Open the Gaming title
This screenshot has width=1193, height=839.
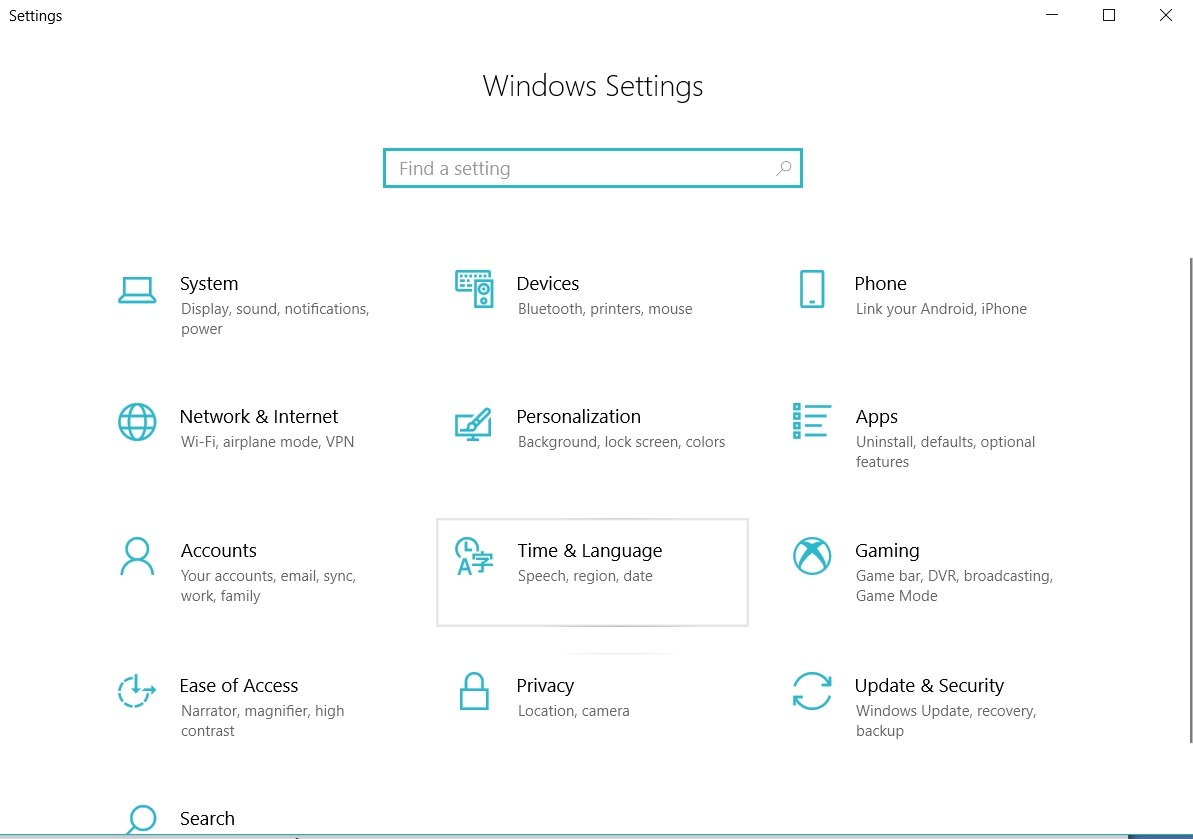887,551
